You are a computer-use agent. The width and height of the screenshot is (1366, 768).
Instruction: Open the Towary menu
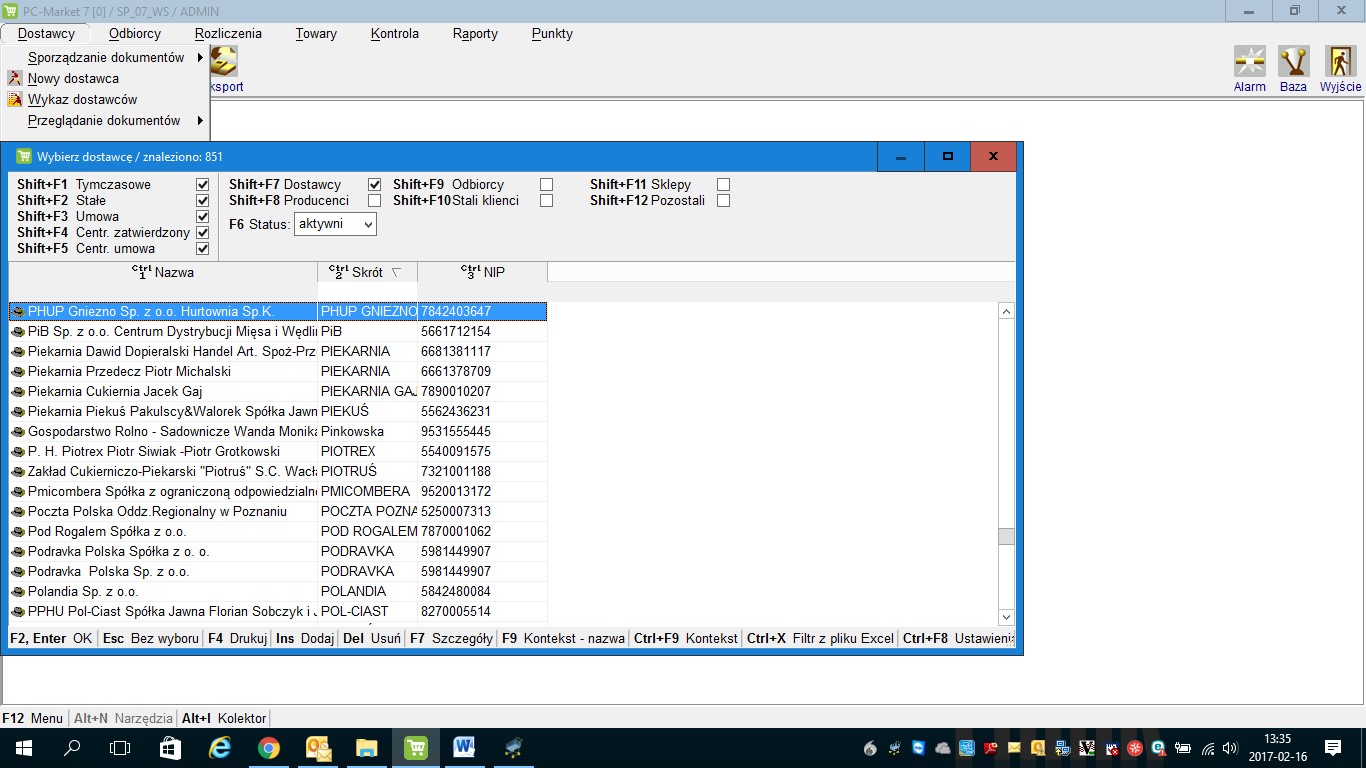pos(316,33)
